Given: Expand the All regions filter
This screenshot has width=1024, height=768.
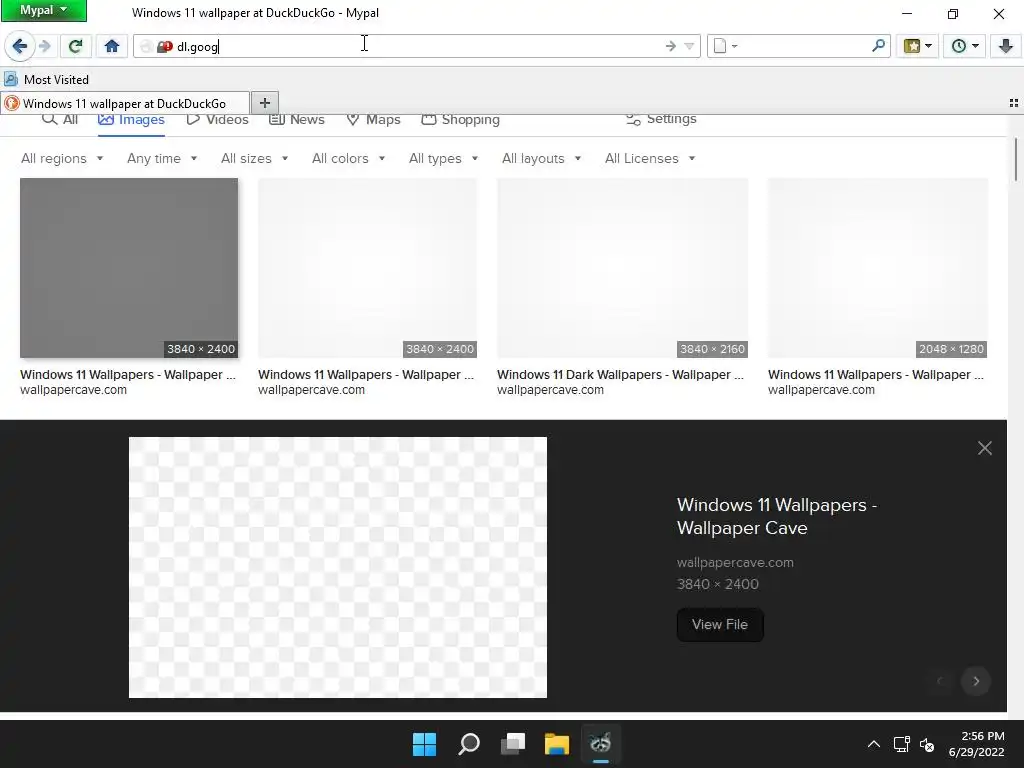Looking at the screenshot, I should click(62, 159).
